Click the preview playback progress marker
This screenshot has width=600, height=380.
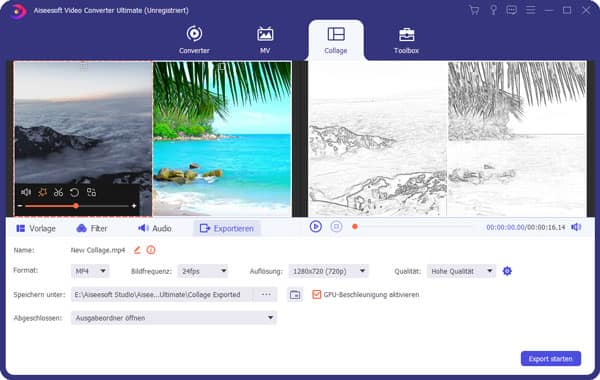[355, 227]
